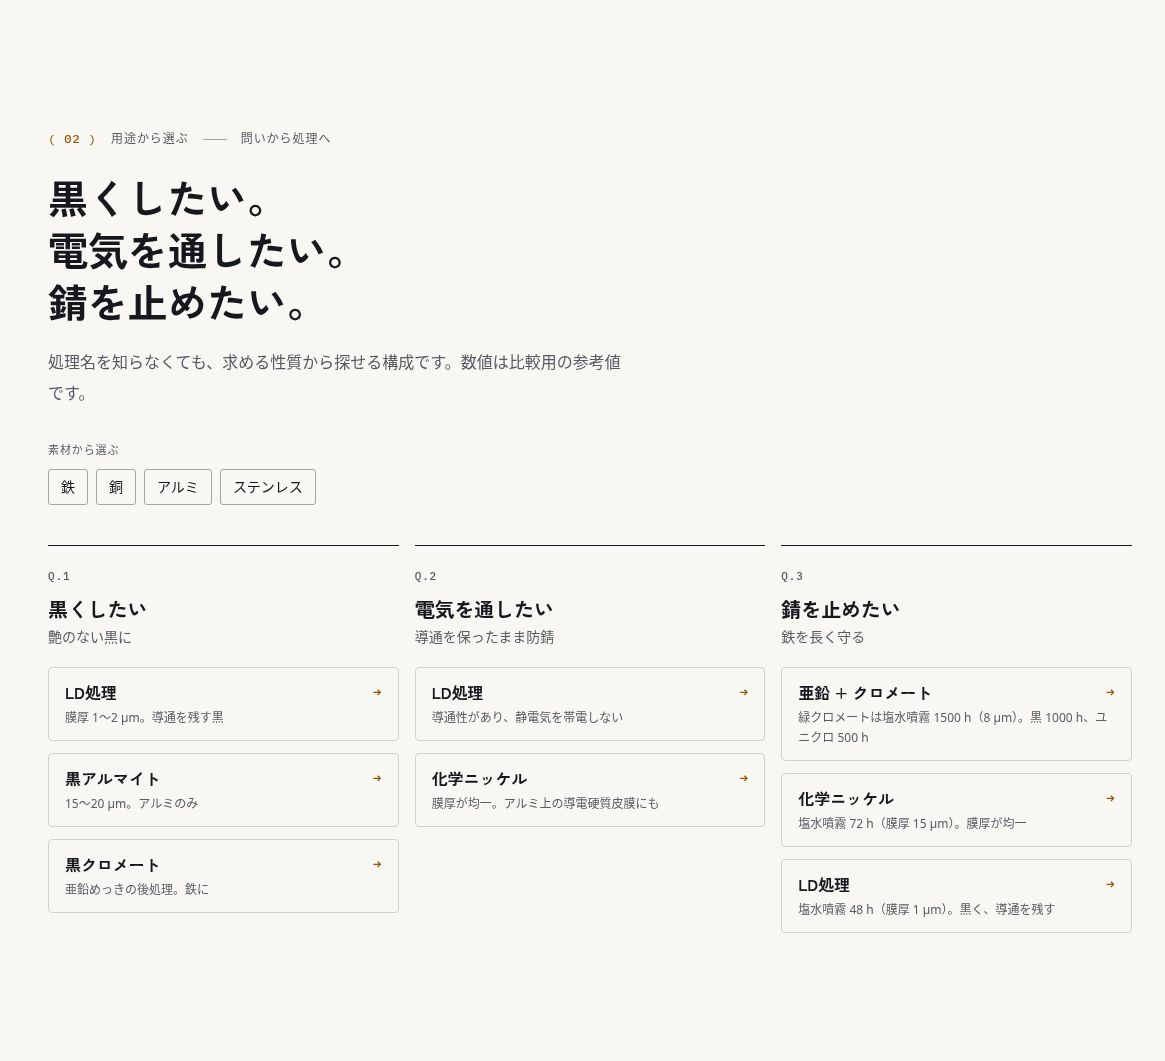1165x1061 pixels.
Task: Click the "問いから処理へ" text
Action: click(x=285, y=138)
